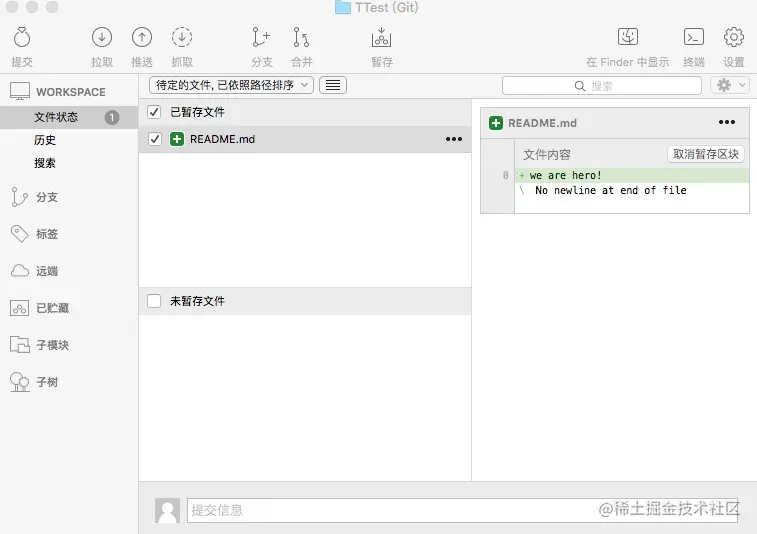Click the badge count 1 on 文件状态

point(112,117)
